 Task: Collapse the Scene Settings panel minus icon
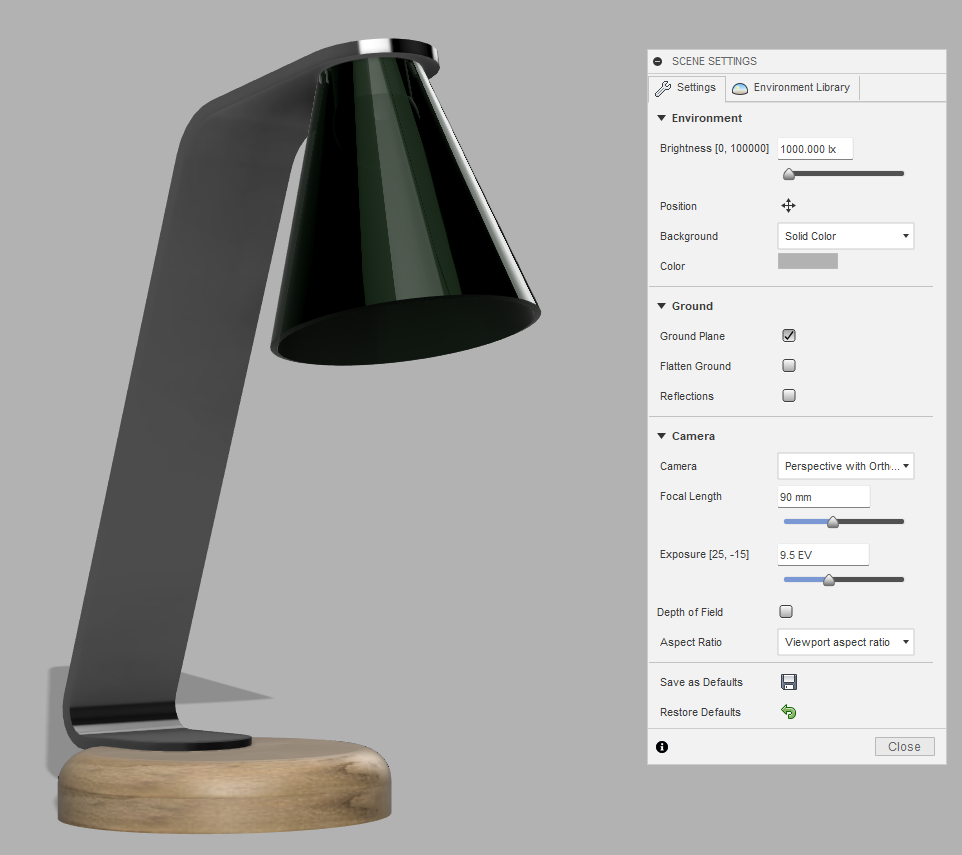658,62
